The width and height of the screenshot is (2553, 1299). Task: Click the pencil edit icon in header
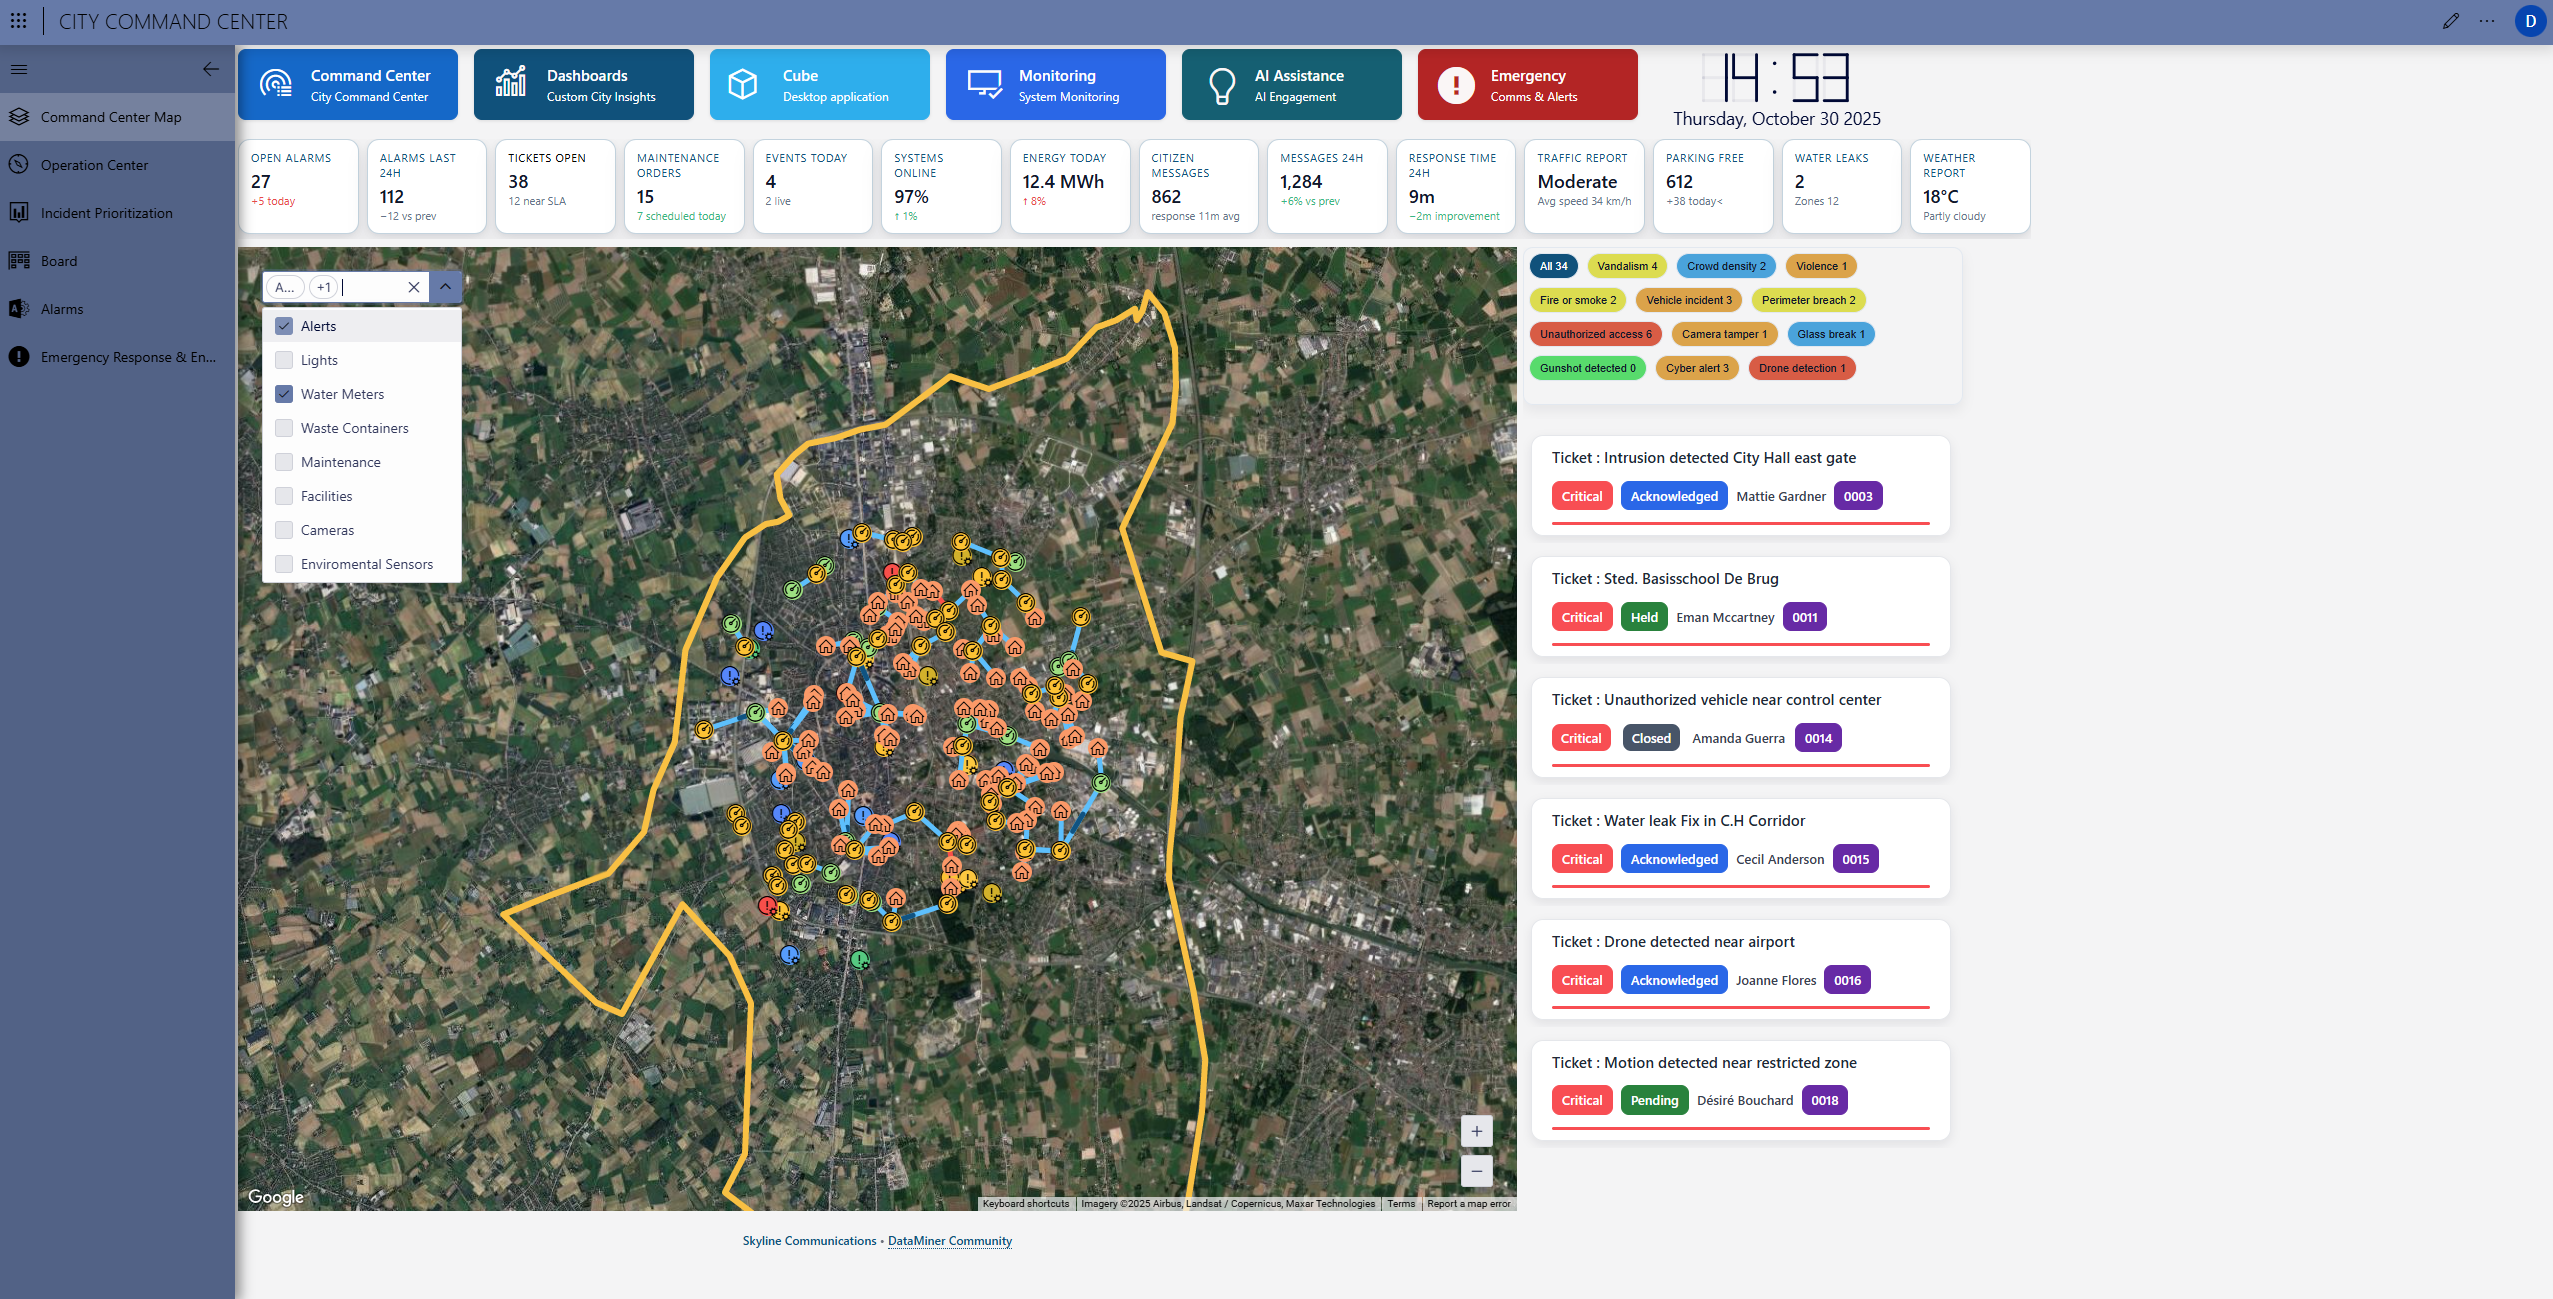[2450, 21]
